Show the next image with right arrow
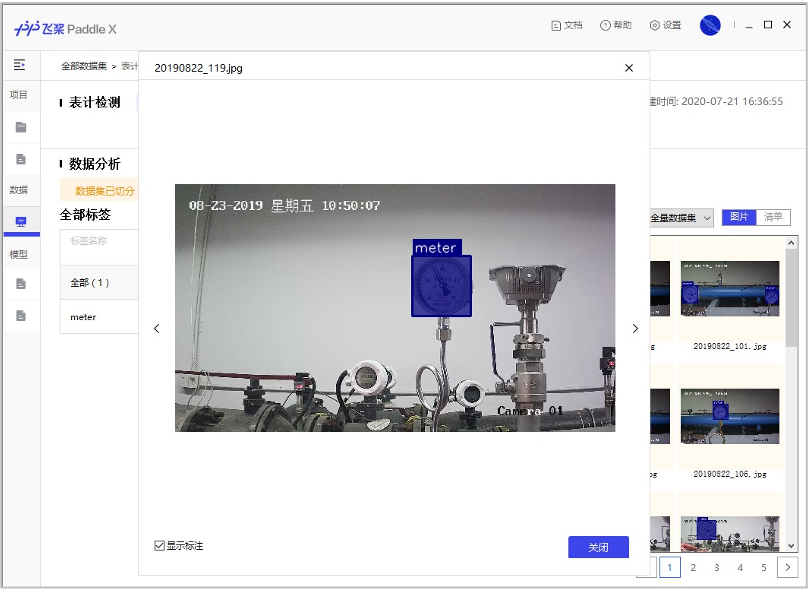Viewport: 808px width, 589px height. click(x=634, y=328)
